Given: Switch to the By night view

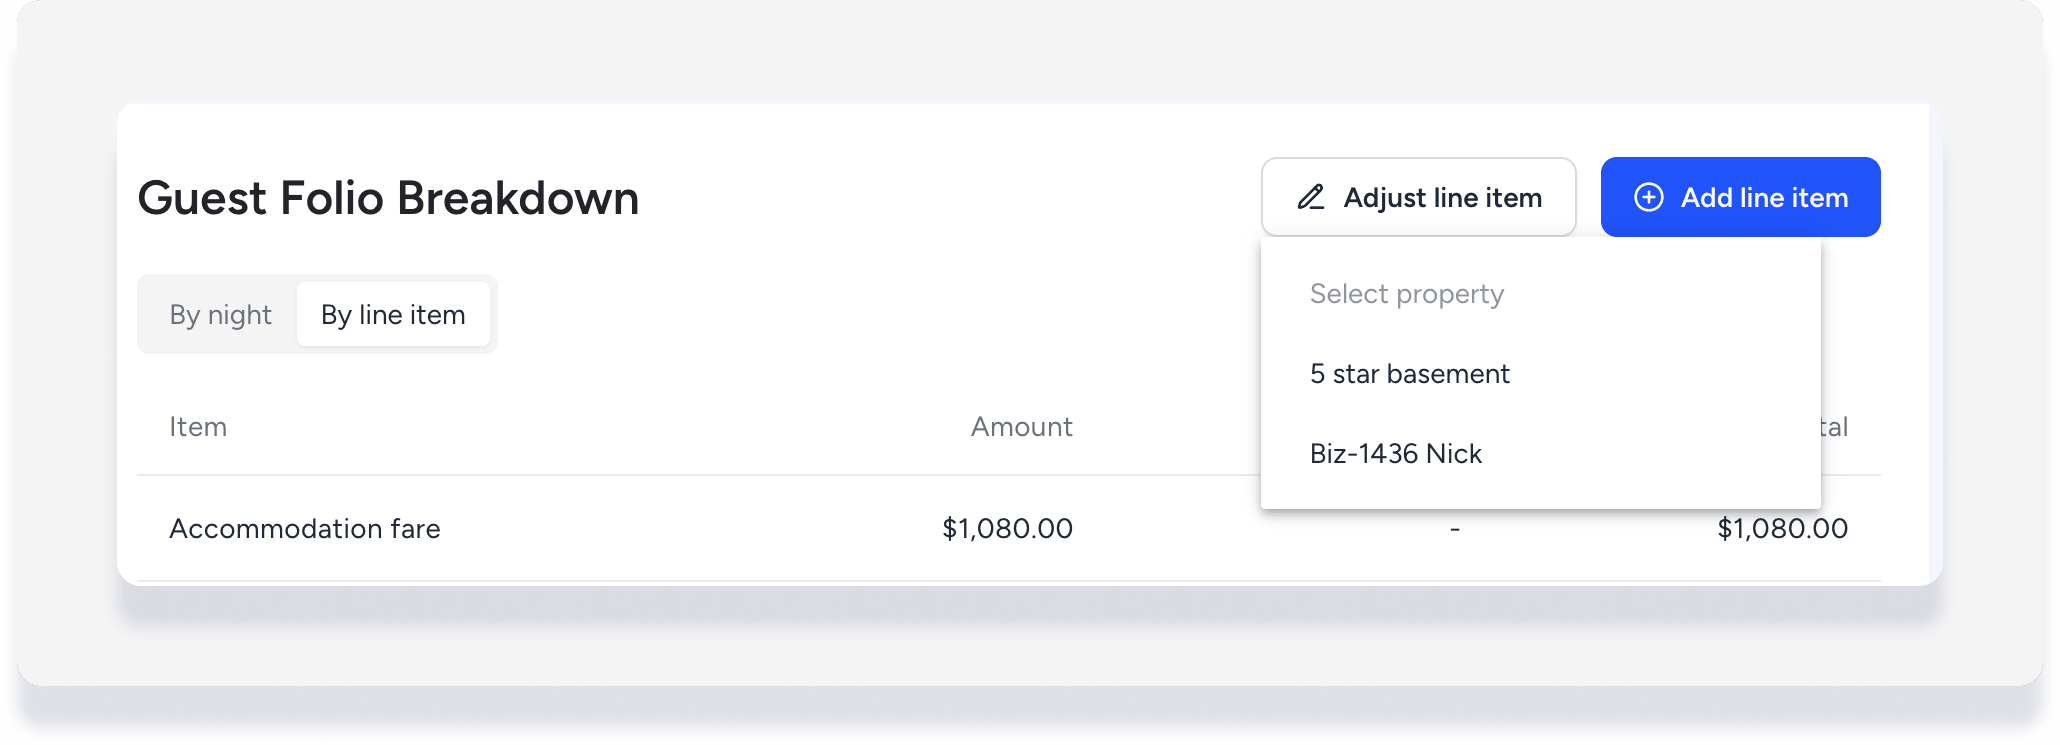Looking at the screenshot, I should (220, 315).
